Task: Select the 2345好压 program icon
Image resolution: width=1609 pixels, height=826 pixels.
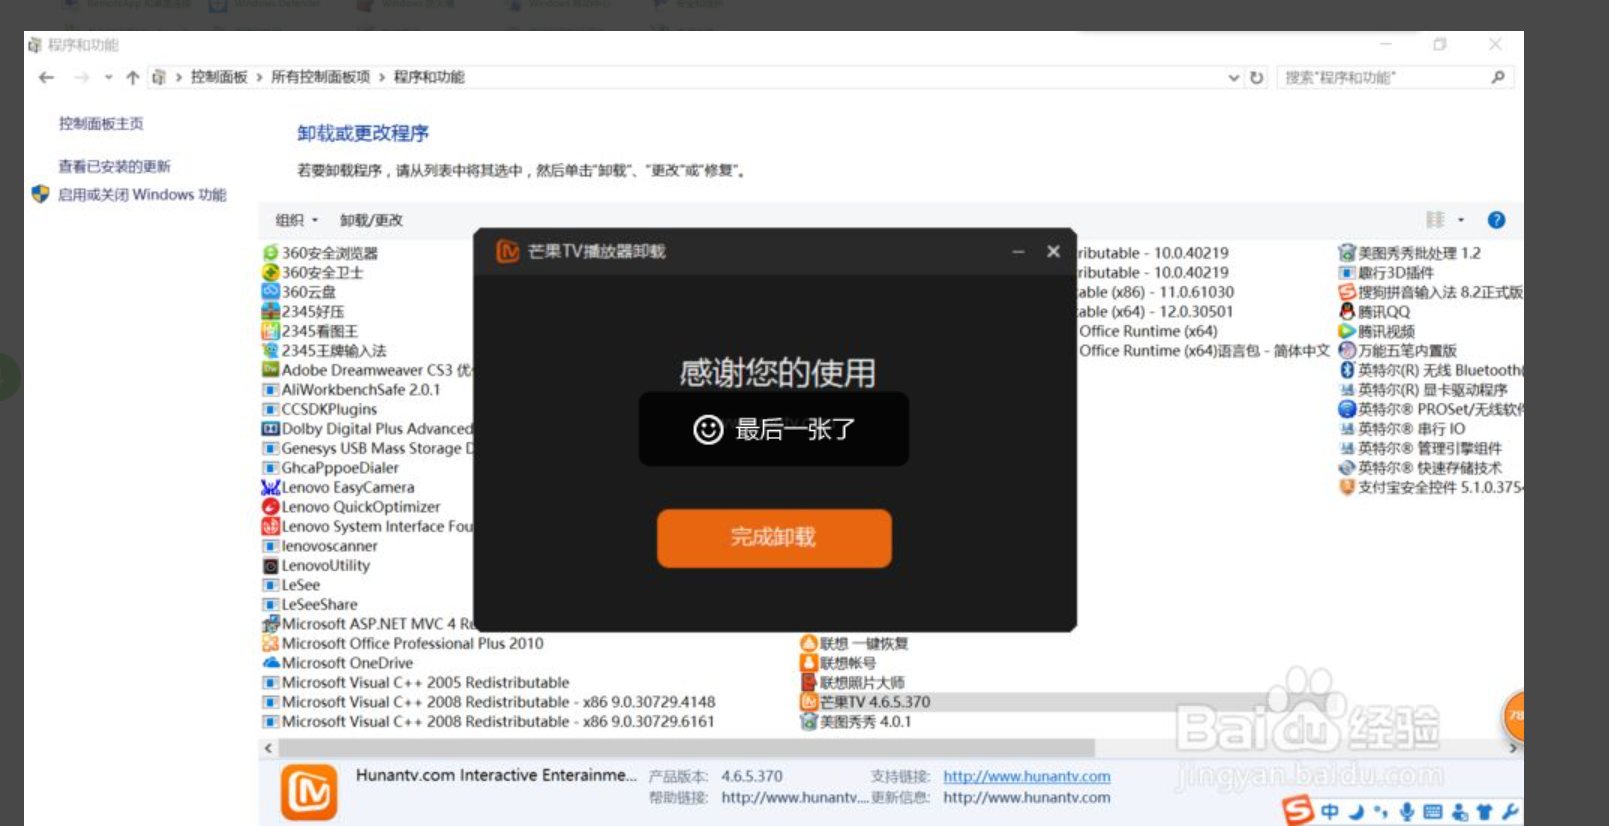Action: click(x=270, y=311)
